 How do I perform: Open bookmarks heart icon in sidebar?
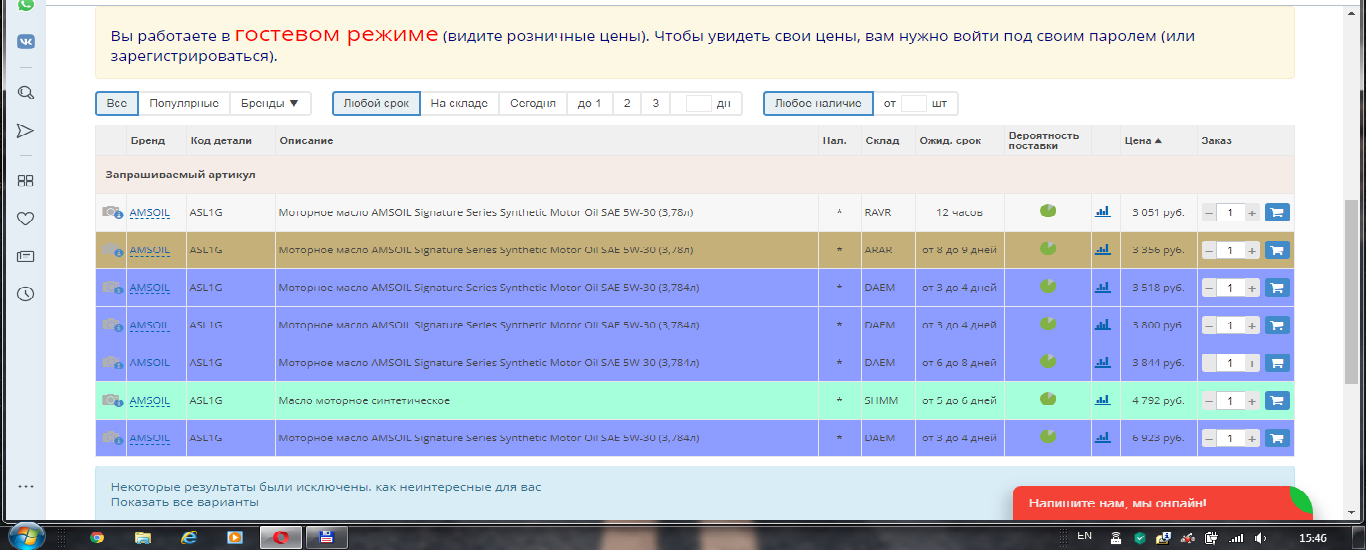(x=26, y=218)
